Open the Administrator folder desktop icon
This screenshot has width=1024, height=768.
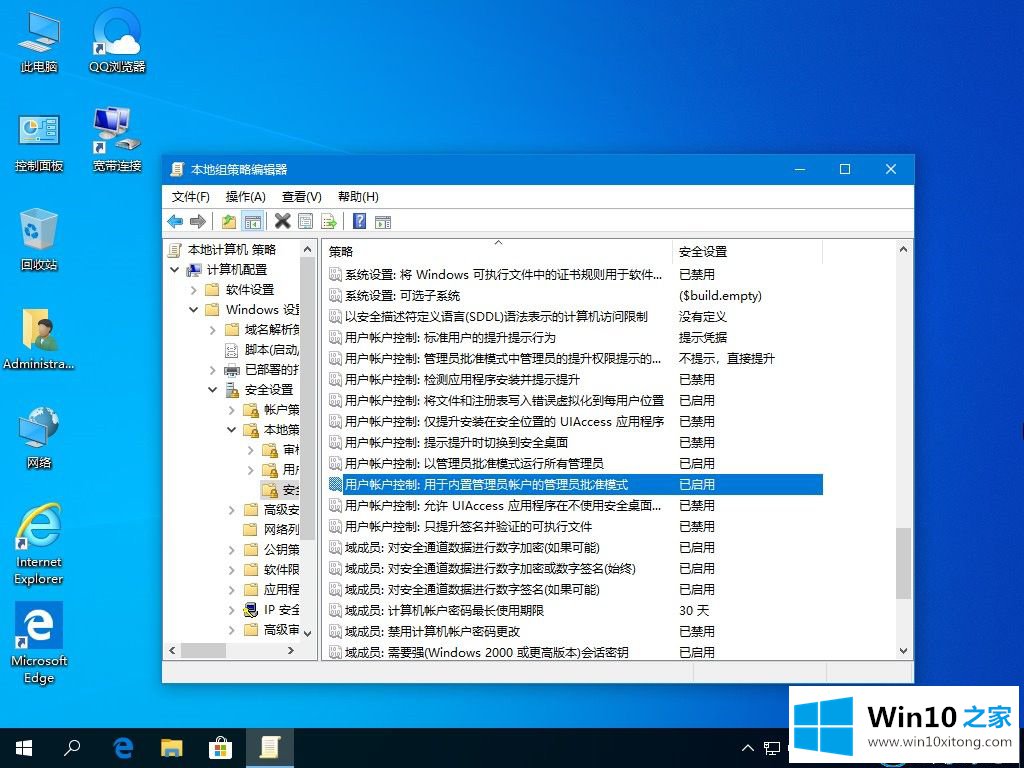(39, 340)
